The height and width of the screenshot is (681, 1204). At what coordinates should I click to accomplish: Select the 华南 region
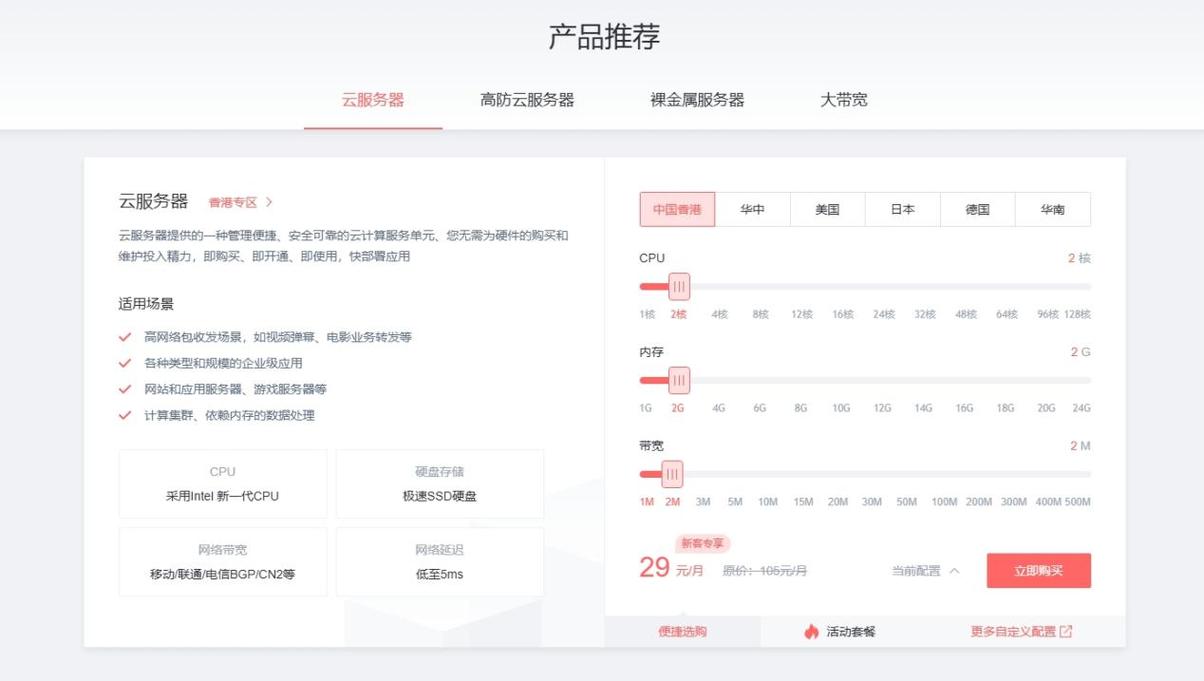tap(1052, 209)
